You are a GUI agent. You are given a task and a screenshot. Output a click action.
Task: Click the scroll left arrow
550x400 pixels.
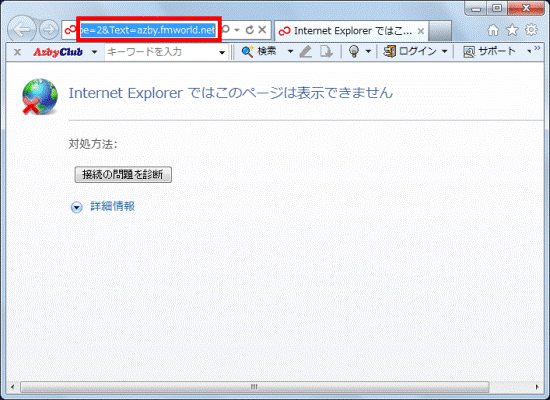13,387
